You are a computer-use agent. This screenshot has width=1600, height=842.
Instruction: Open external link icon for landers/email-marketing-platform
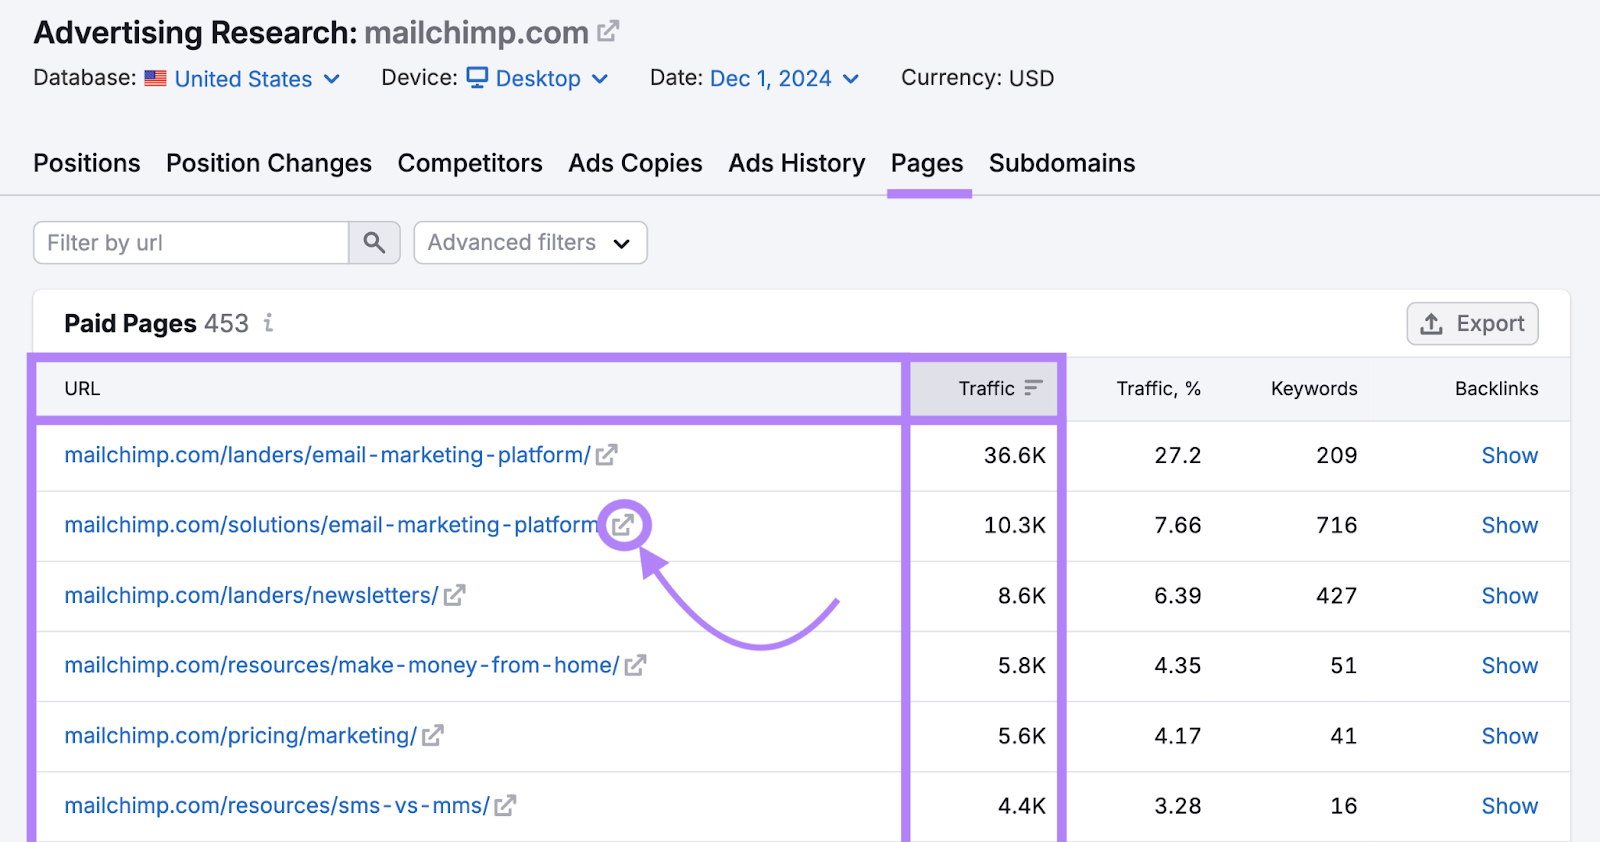click(607, 455)
